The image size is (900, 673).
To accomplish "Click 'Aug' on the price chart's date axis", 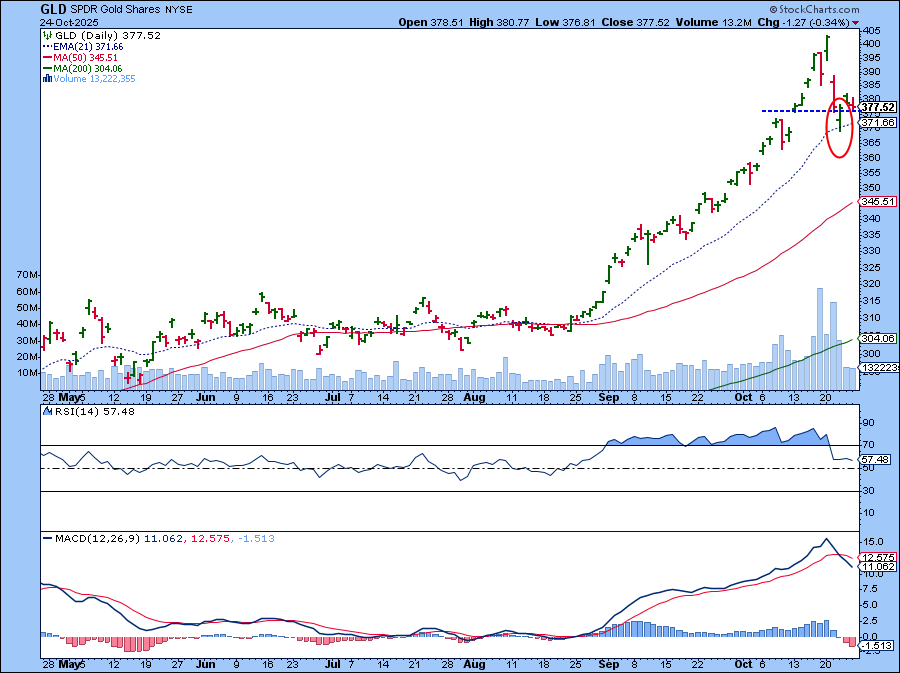I will pos(474,397).
